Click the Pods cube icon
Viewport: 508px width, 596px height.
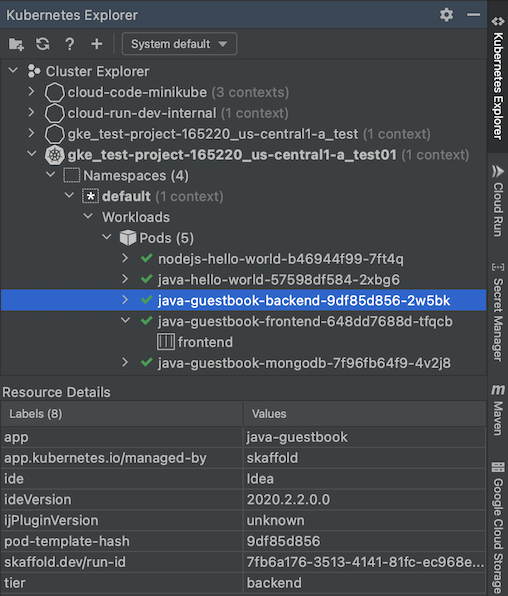pyautogui.click(x=128, y=238)
